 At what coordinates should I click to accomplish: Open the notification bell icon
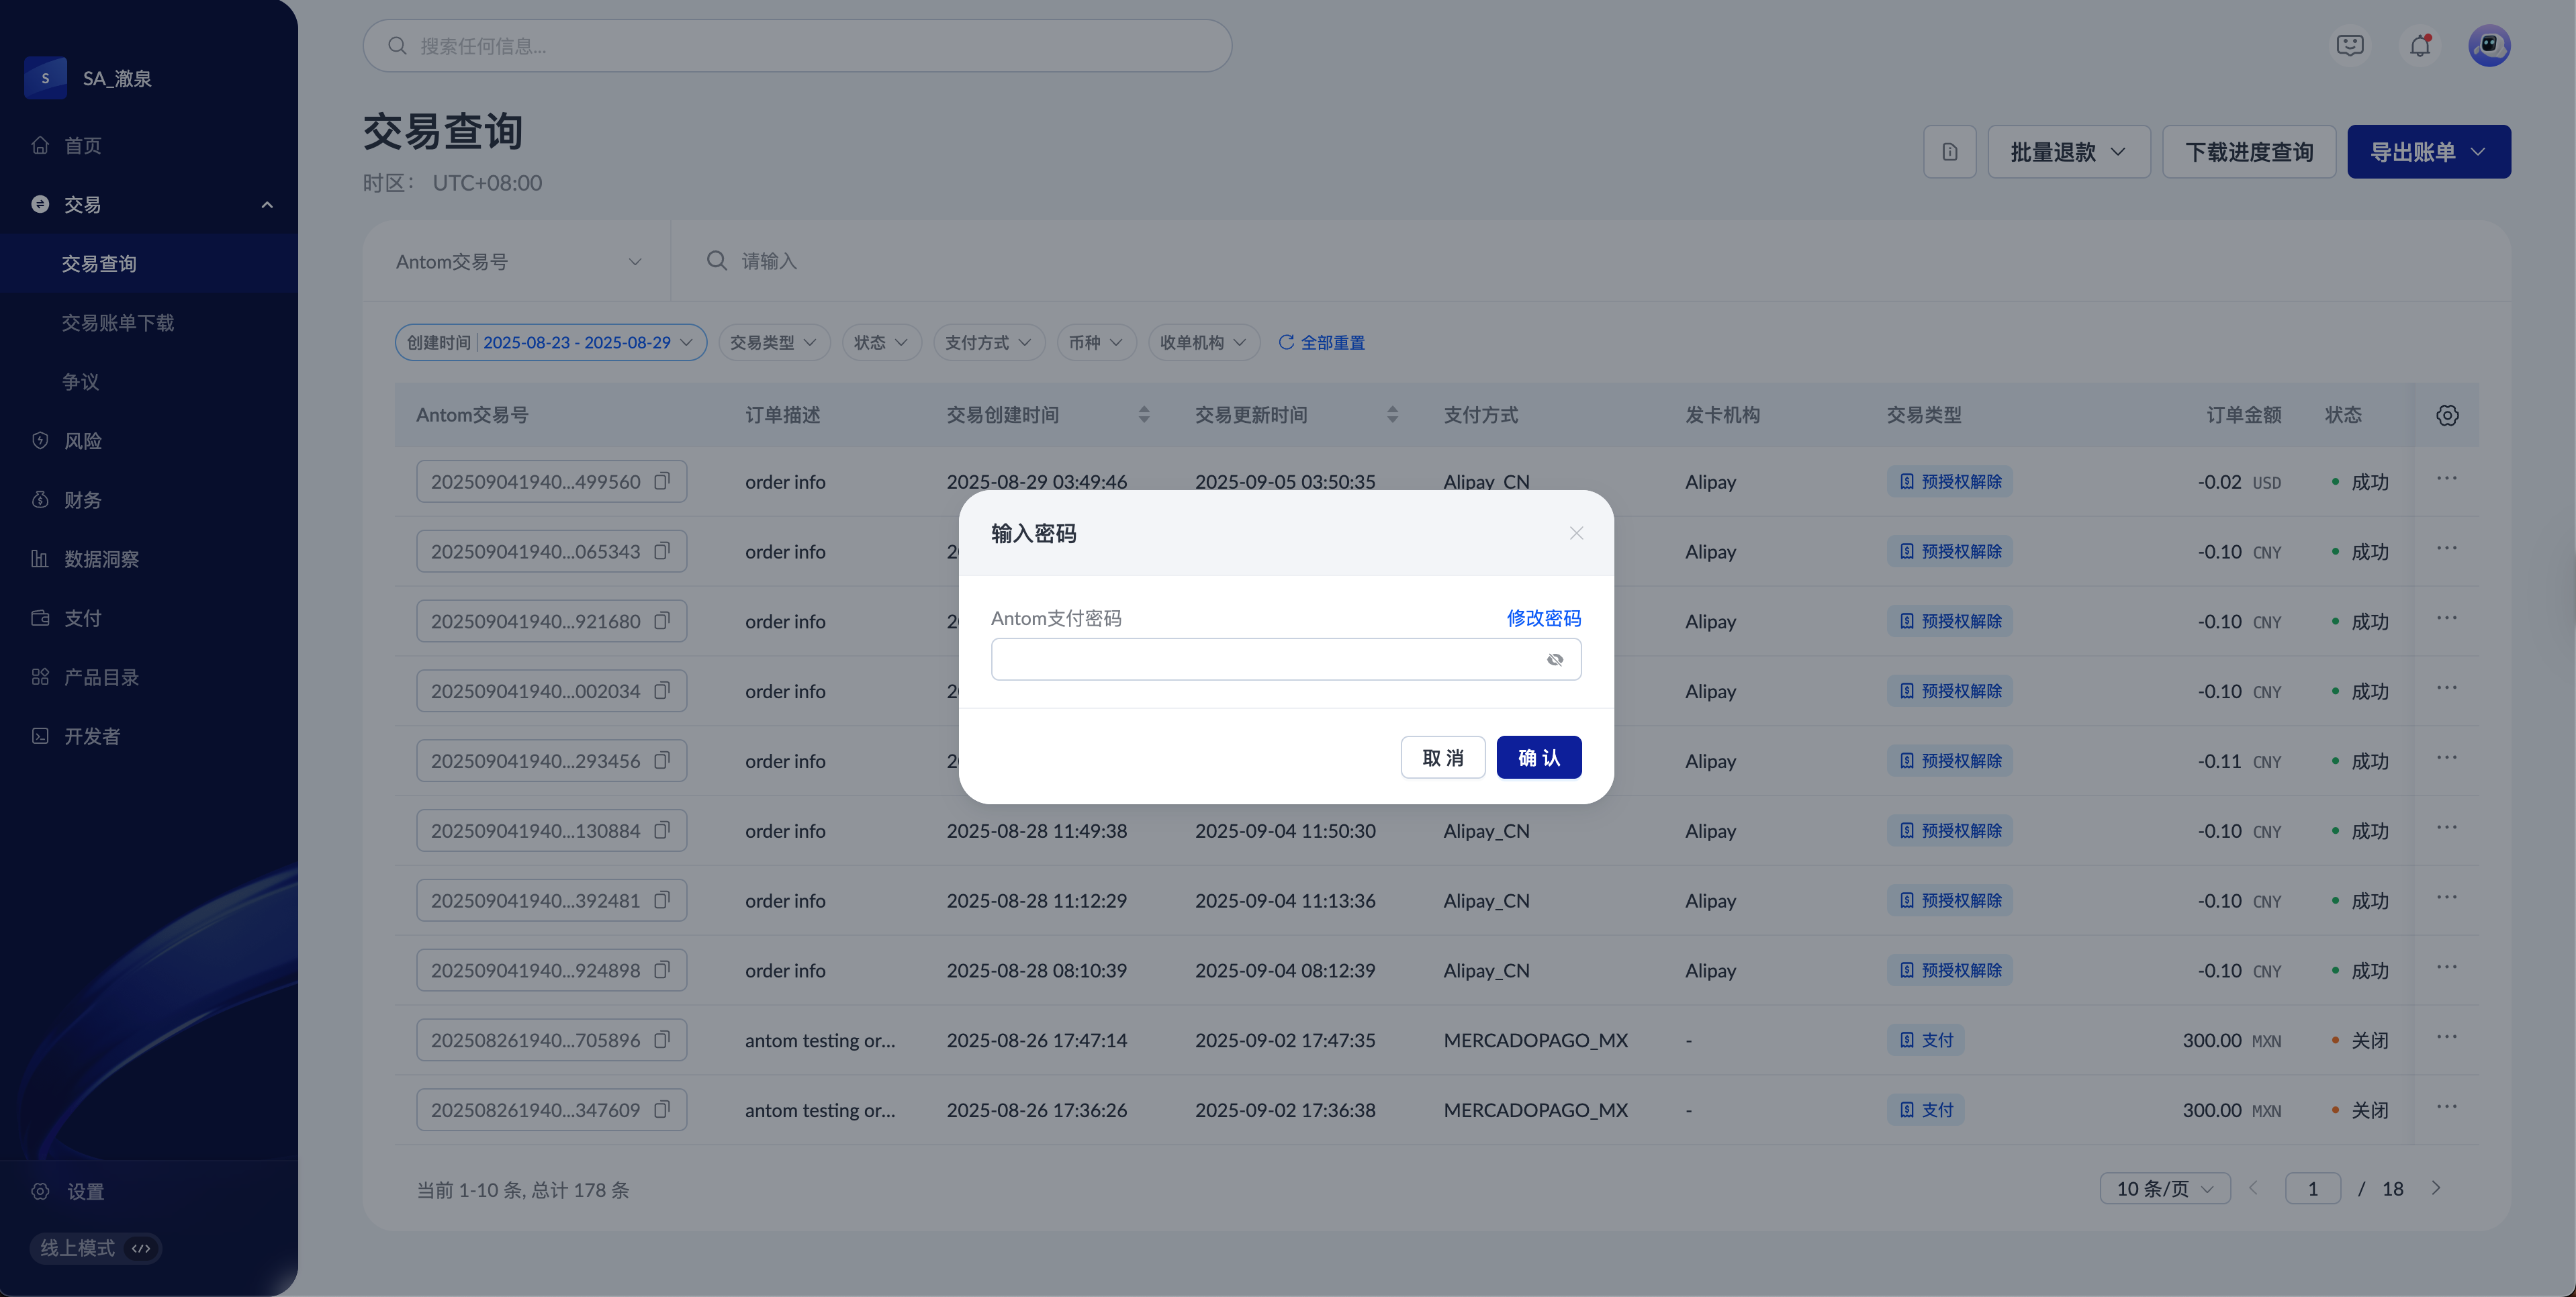[x=2419, y=46]
